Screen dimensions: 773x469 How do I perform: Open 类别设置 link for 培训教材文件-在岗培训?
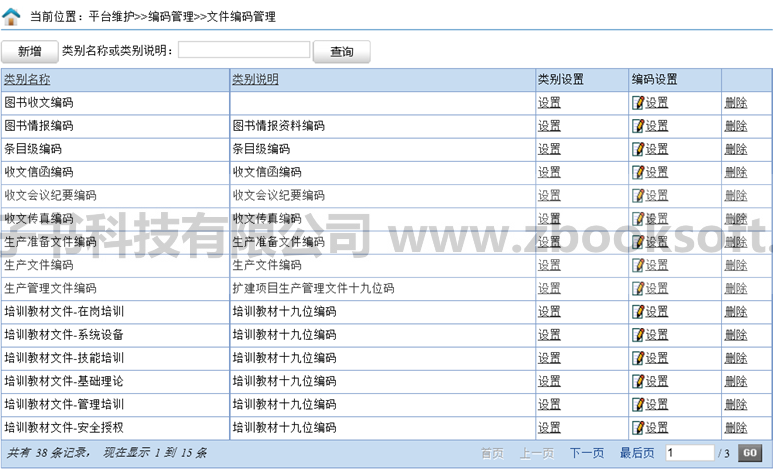tap(549, 311)
